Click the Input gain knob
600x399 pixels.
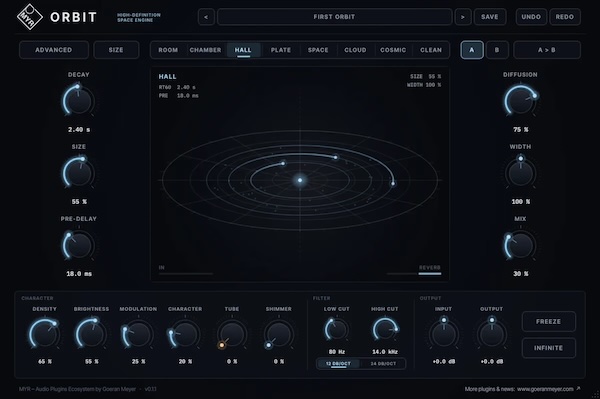(443, 334)
